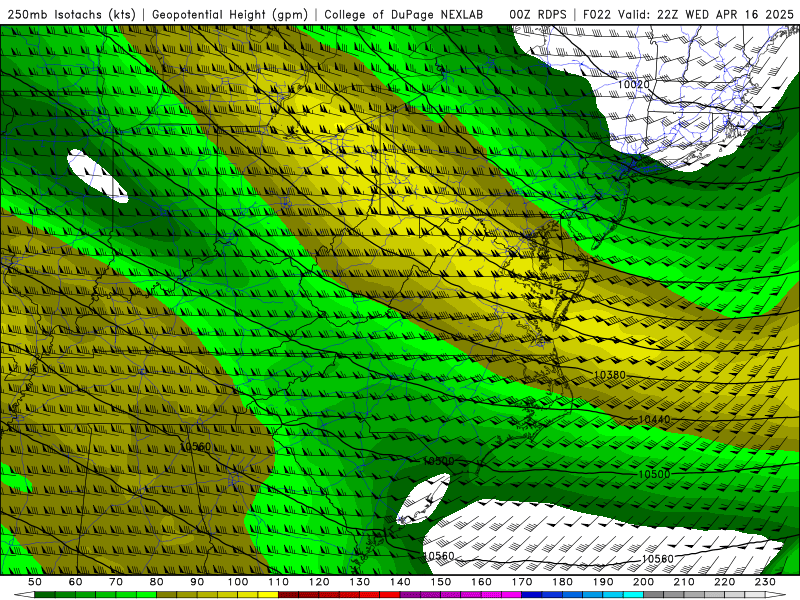Click the 150 value on the color scale
This screenshot has width=800, height=600.
[x=441, y=582]
